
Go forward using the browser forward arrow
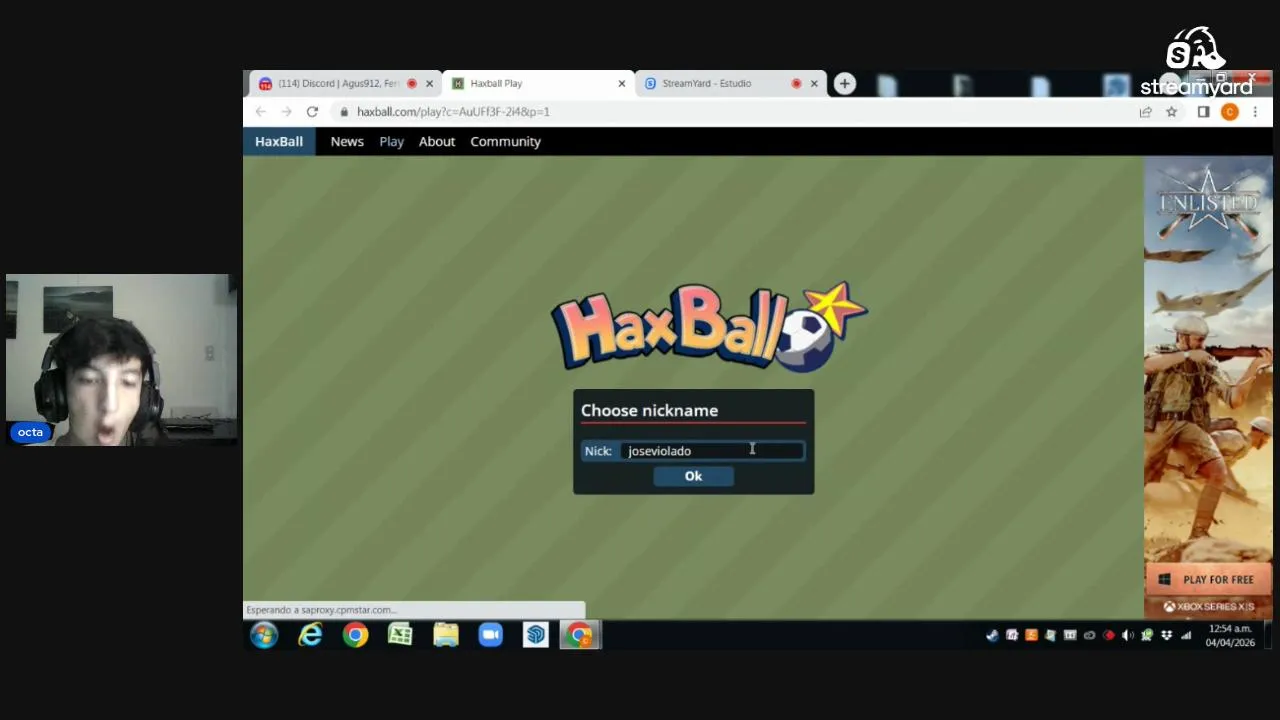(x=286, y=112)
